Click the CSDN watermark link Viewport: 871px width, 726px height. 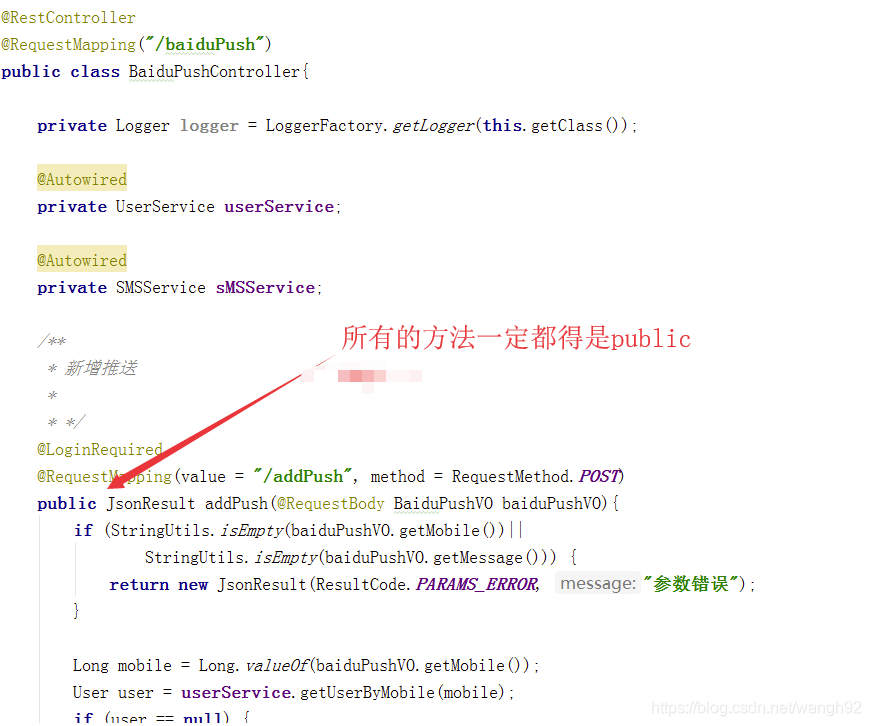click(x=756, y=707)
